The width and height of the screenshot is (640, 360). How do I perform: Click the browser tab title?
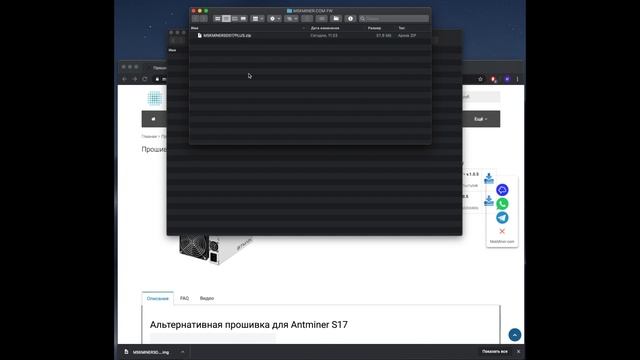tap(160, 68)
